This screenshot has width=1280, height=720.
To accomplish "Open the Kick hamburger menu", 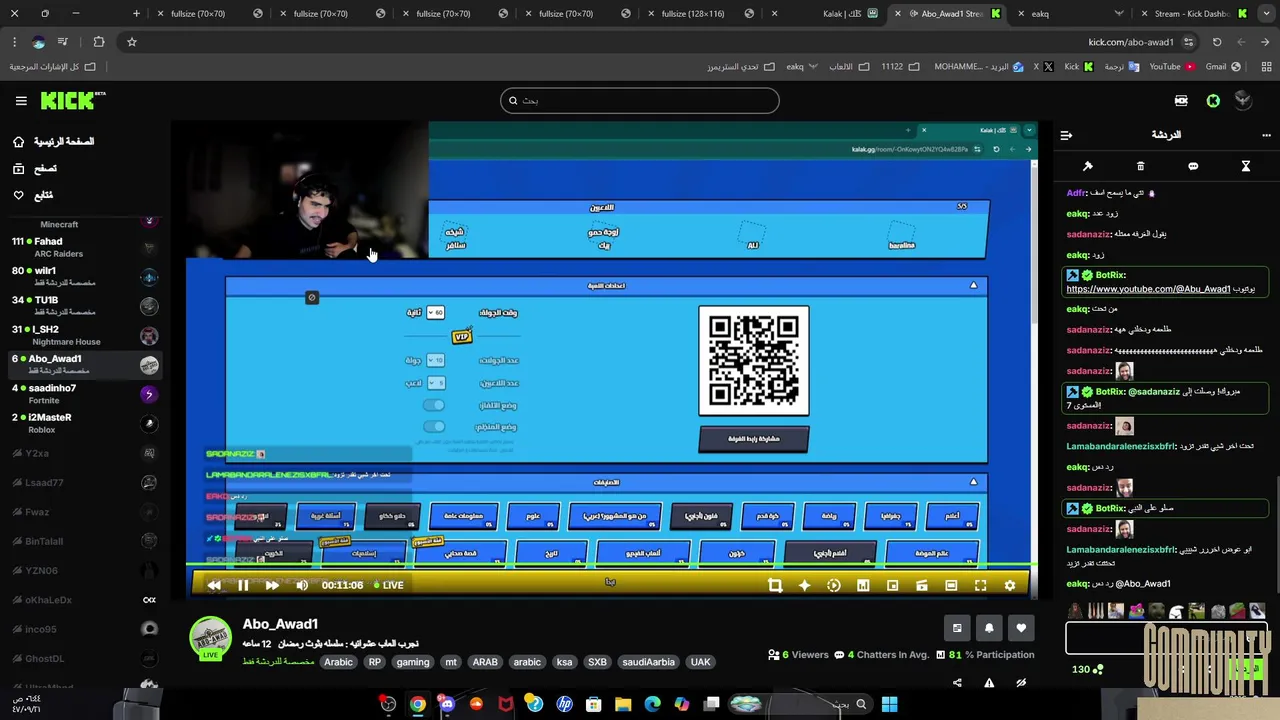I will (21, 101).
